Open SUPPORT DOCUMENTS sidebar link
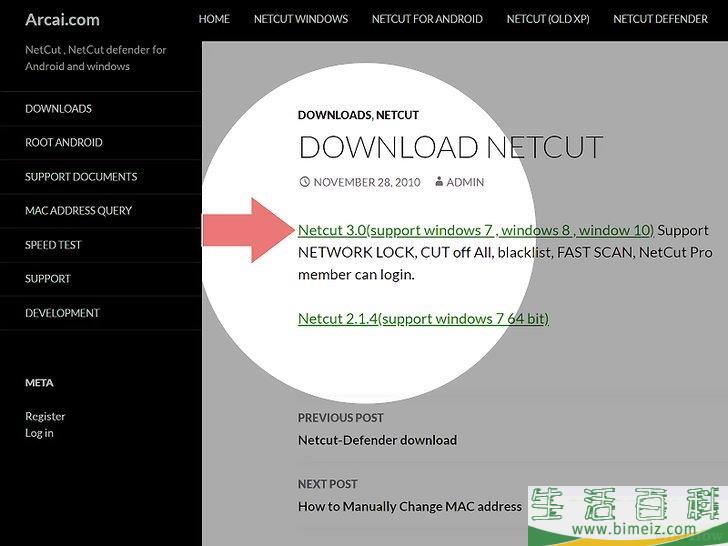The width and height of the screenshot is (728, 546). [x=81, y=176]
